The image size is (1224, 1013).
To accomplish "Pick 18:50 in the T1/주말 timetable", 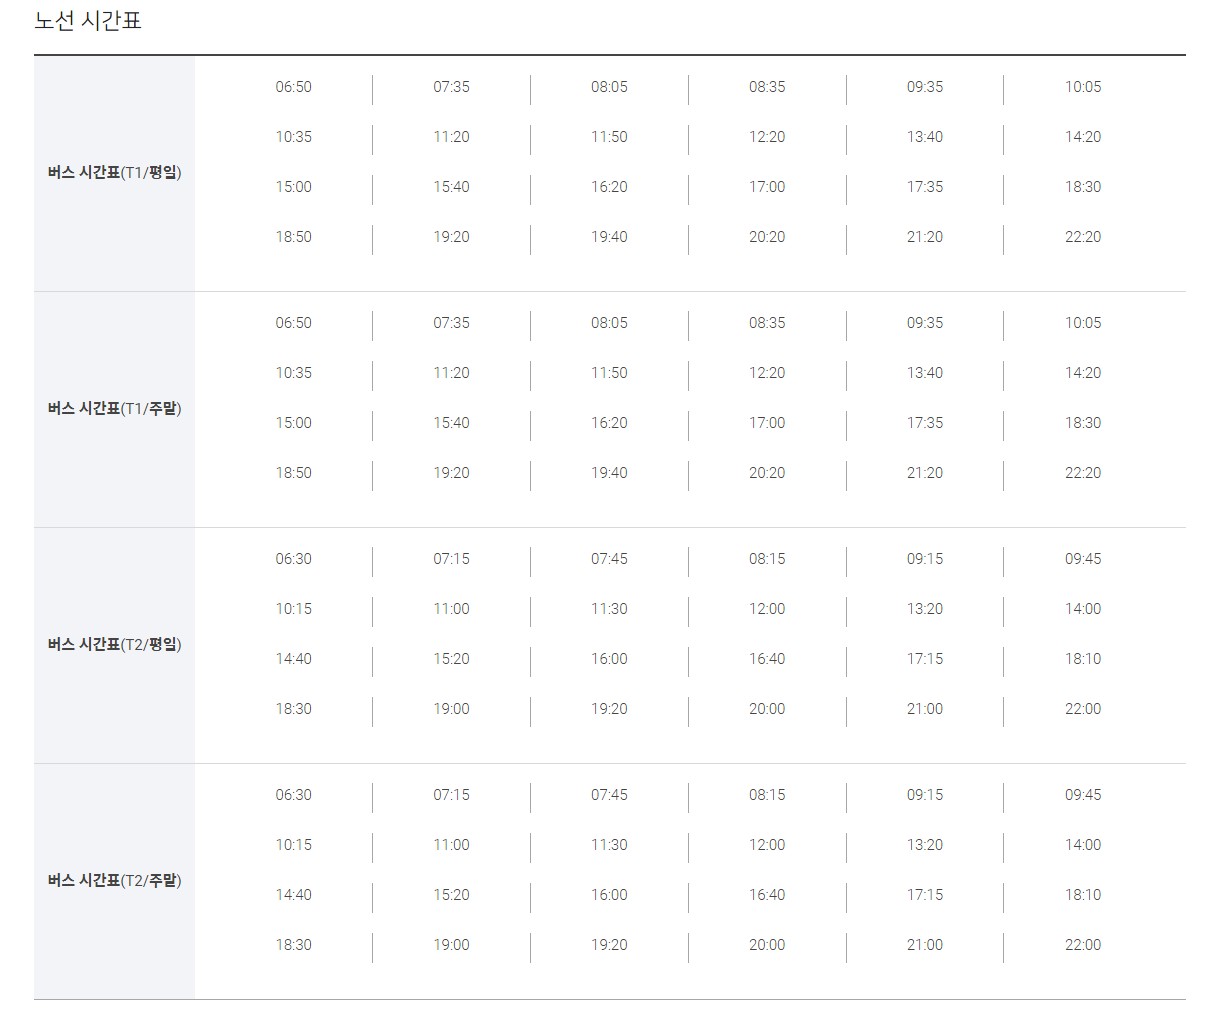I will pos(294,473).
